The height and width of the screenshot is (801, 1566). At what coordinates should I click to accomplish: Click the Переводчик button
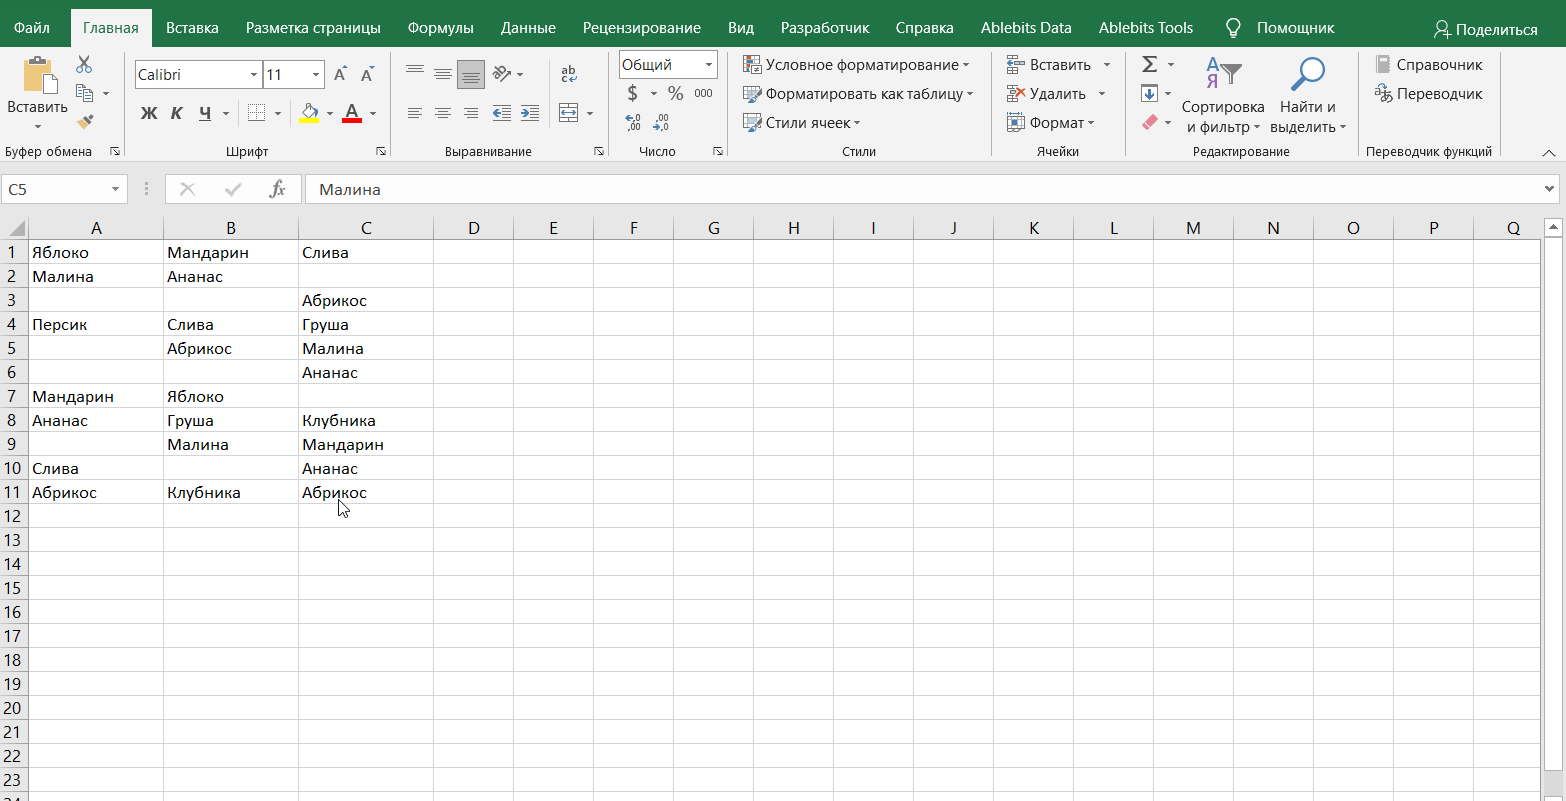pos(1428,94)
